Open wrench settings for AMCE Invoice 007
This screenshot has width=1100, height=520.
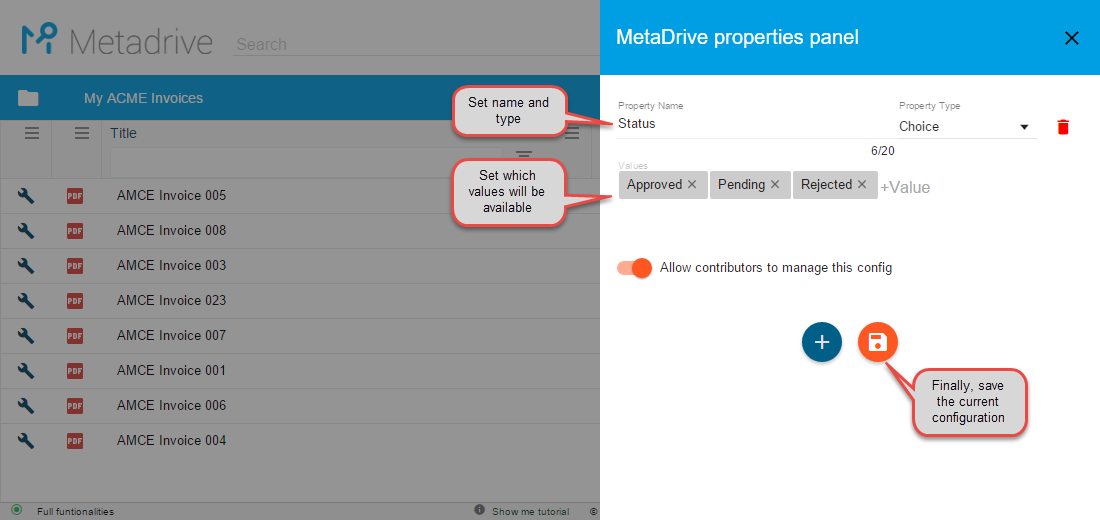point(26,336)
